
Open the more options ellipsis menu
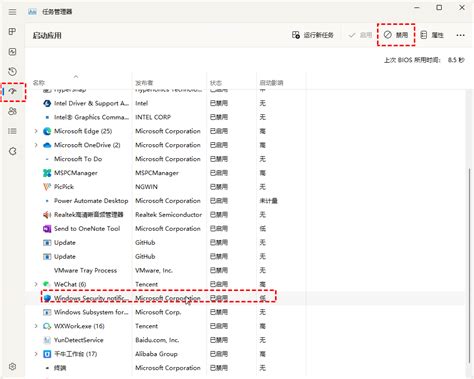460,35
